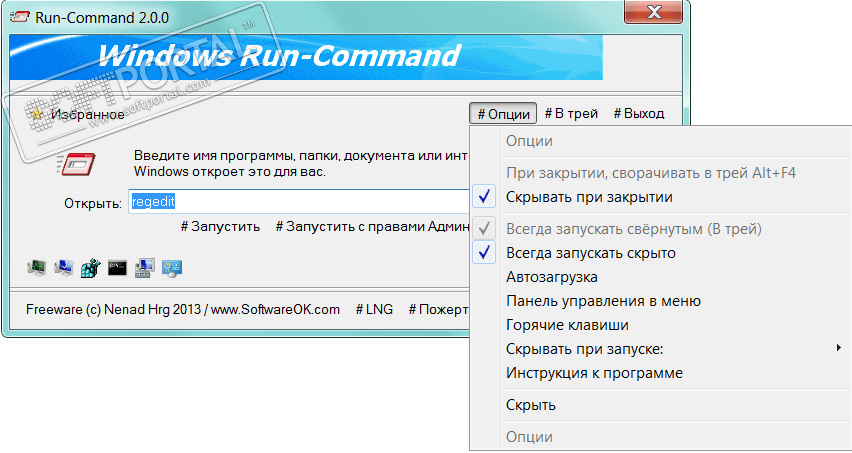Screen dimensions: 852x453
Task: Expand the Скрывать при запуске submenu arrow
Action: coord(839,348)
